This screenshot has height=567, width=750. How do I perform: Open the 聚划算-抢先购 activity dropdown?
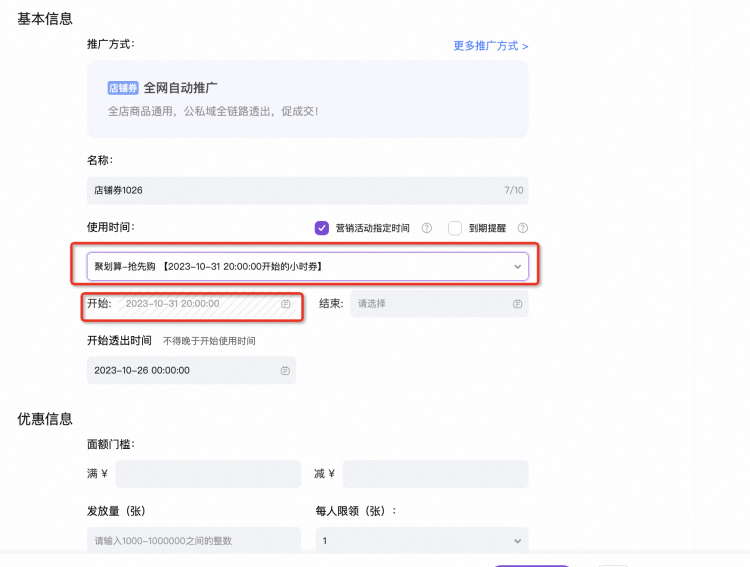coord(308,267)
